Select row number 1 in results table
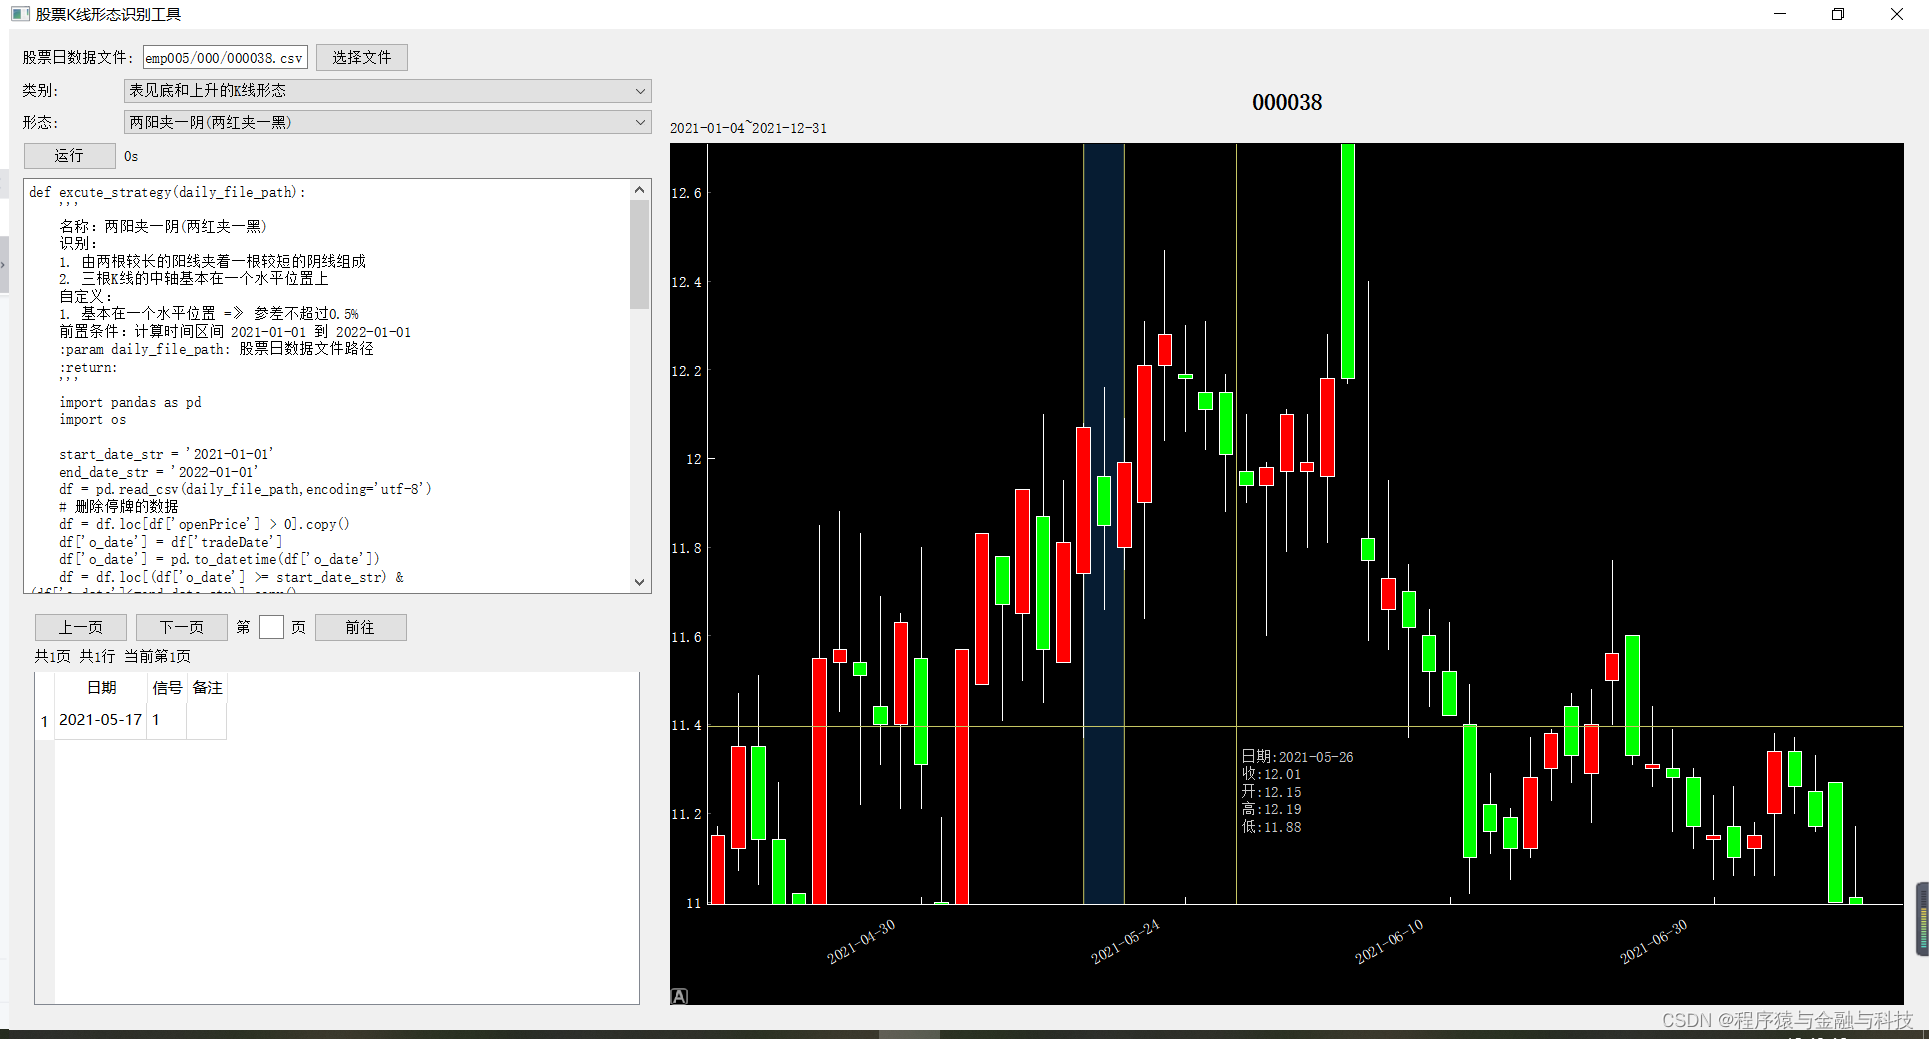The width and height of the screenshot is (1929, 1039). 44,721
